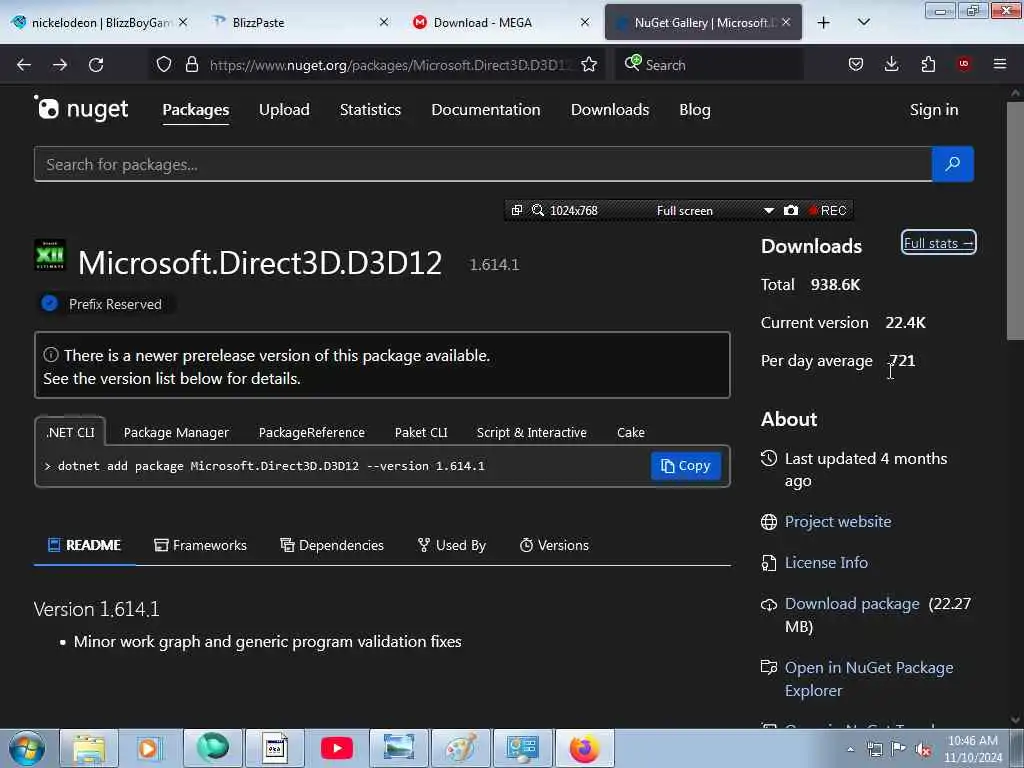Switch to the Download - MEGA tab
This screenshot has width=1024, height=768.
coord(502,23)
